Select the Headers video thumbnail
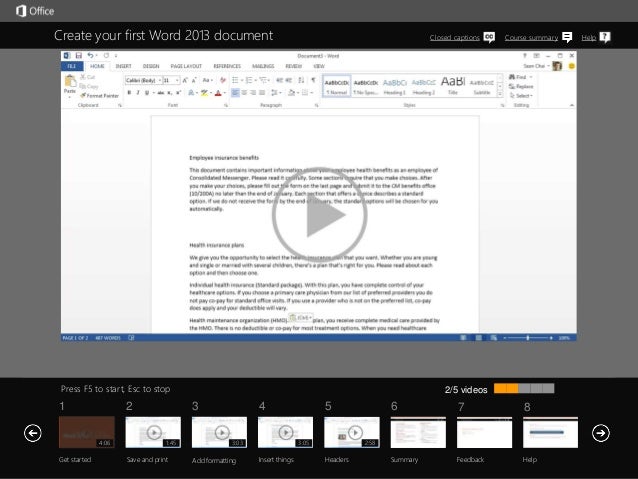 coord(352,432)
